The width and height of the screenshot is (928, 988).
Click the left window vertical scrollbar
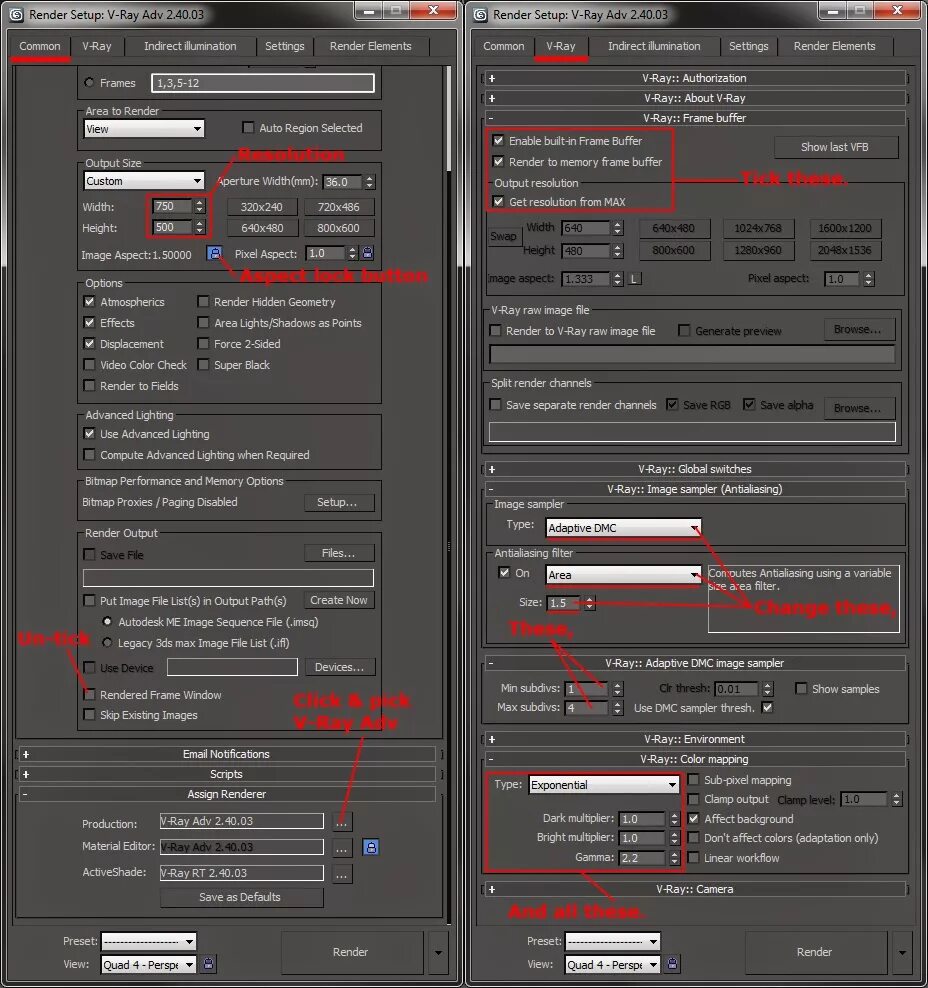click(449, 118)
